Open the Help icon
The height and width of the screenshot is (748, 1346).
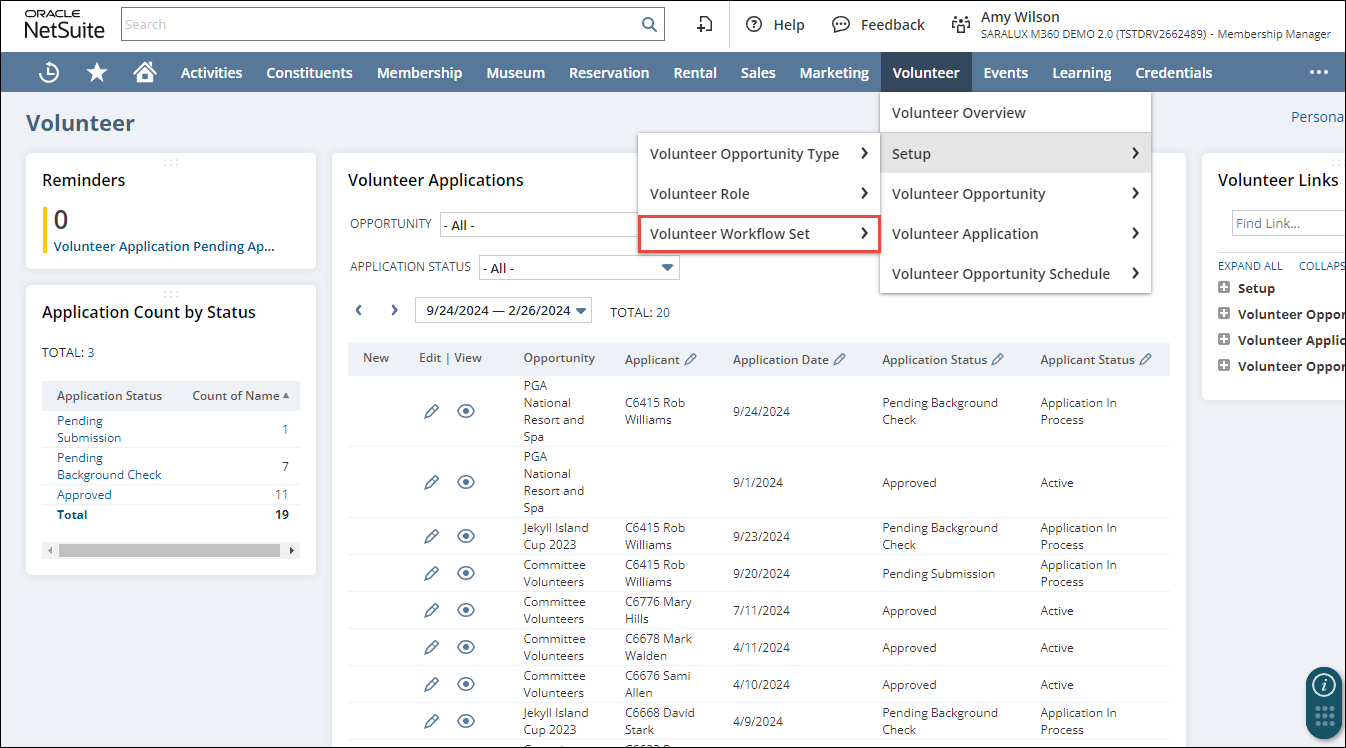754,25
